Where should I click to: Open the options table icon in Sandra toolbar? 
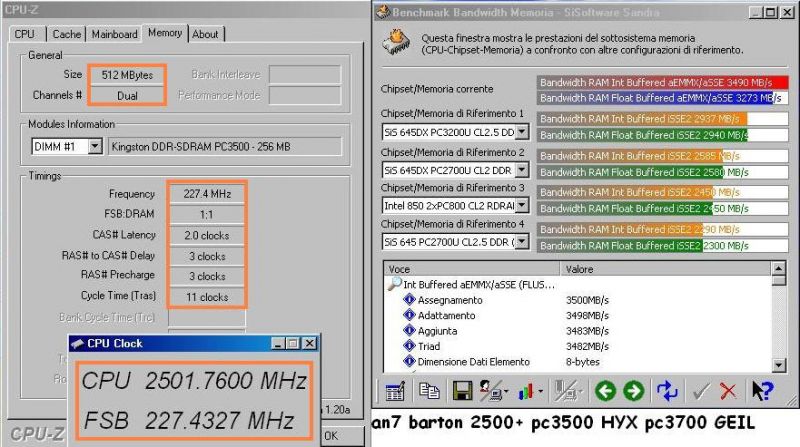point(394,391)
